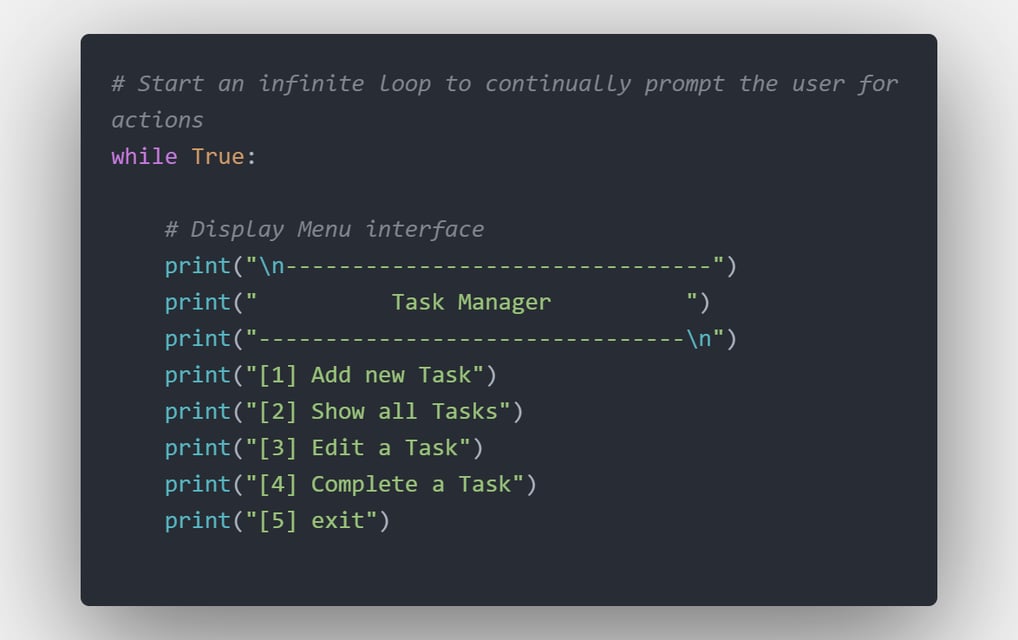Click the word 'infinite' in top comment
Image resolution: width=1018 pixels, height=640 pixels.
(x=311, y=84)
